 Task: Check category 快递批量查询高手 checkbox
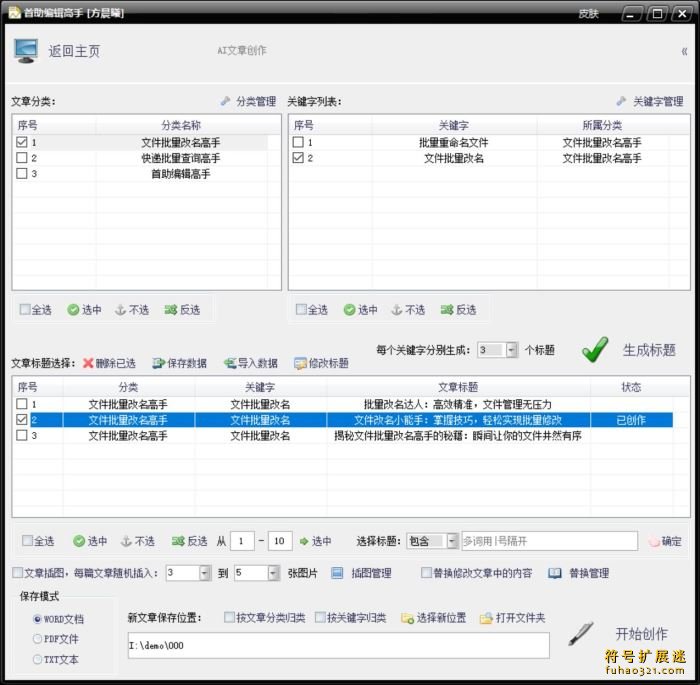point(21,158)
